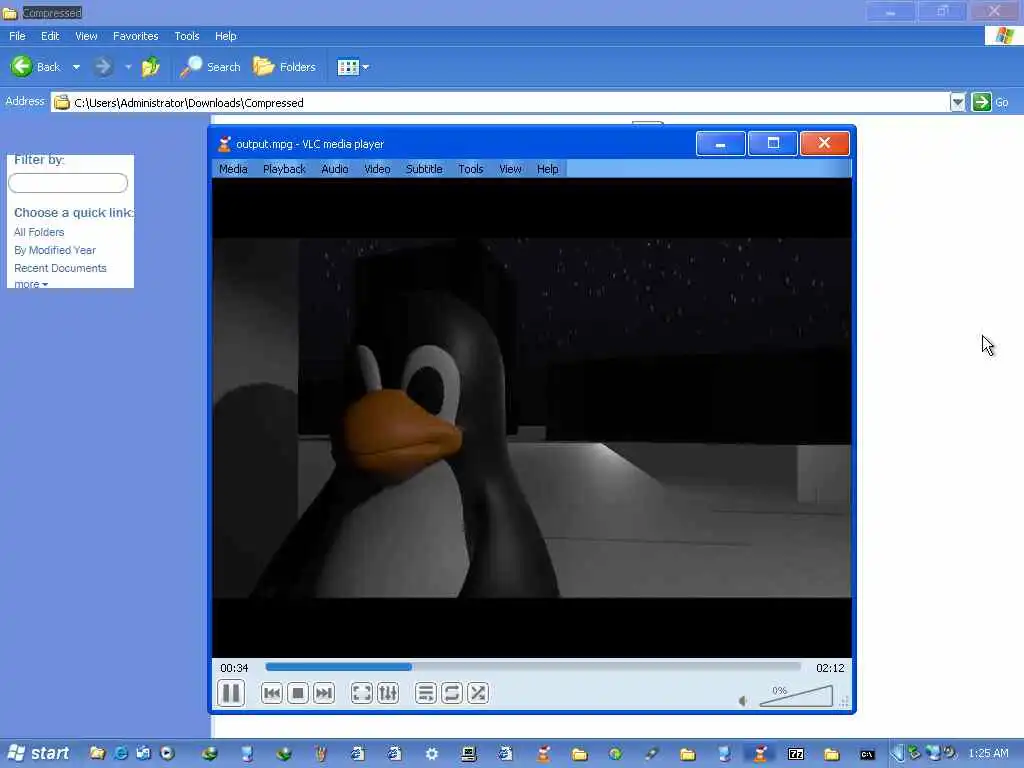This screenshot has width=1024, height=768.
Task: Switch to the 7z taskbar item
Action: pyautogui.click(x=796, y=754)
